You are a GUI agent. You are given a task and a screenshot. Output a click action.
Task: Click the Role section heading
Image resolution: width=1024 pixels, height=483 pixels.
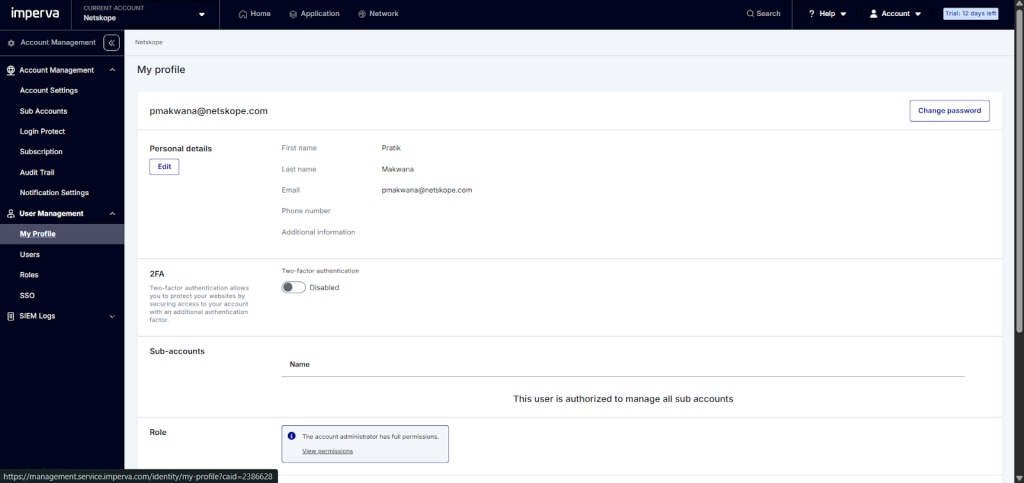click(x=158, y=431)
